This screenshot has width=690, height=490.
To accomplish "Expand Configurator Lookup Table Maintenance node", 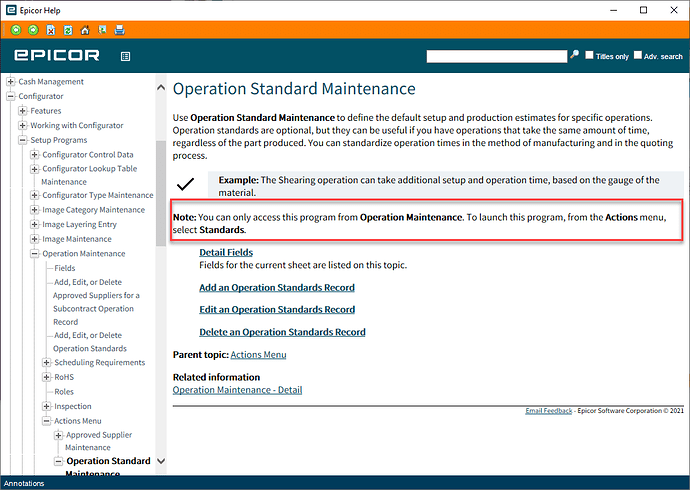I will (x=34, y=169).
